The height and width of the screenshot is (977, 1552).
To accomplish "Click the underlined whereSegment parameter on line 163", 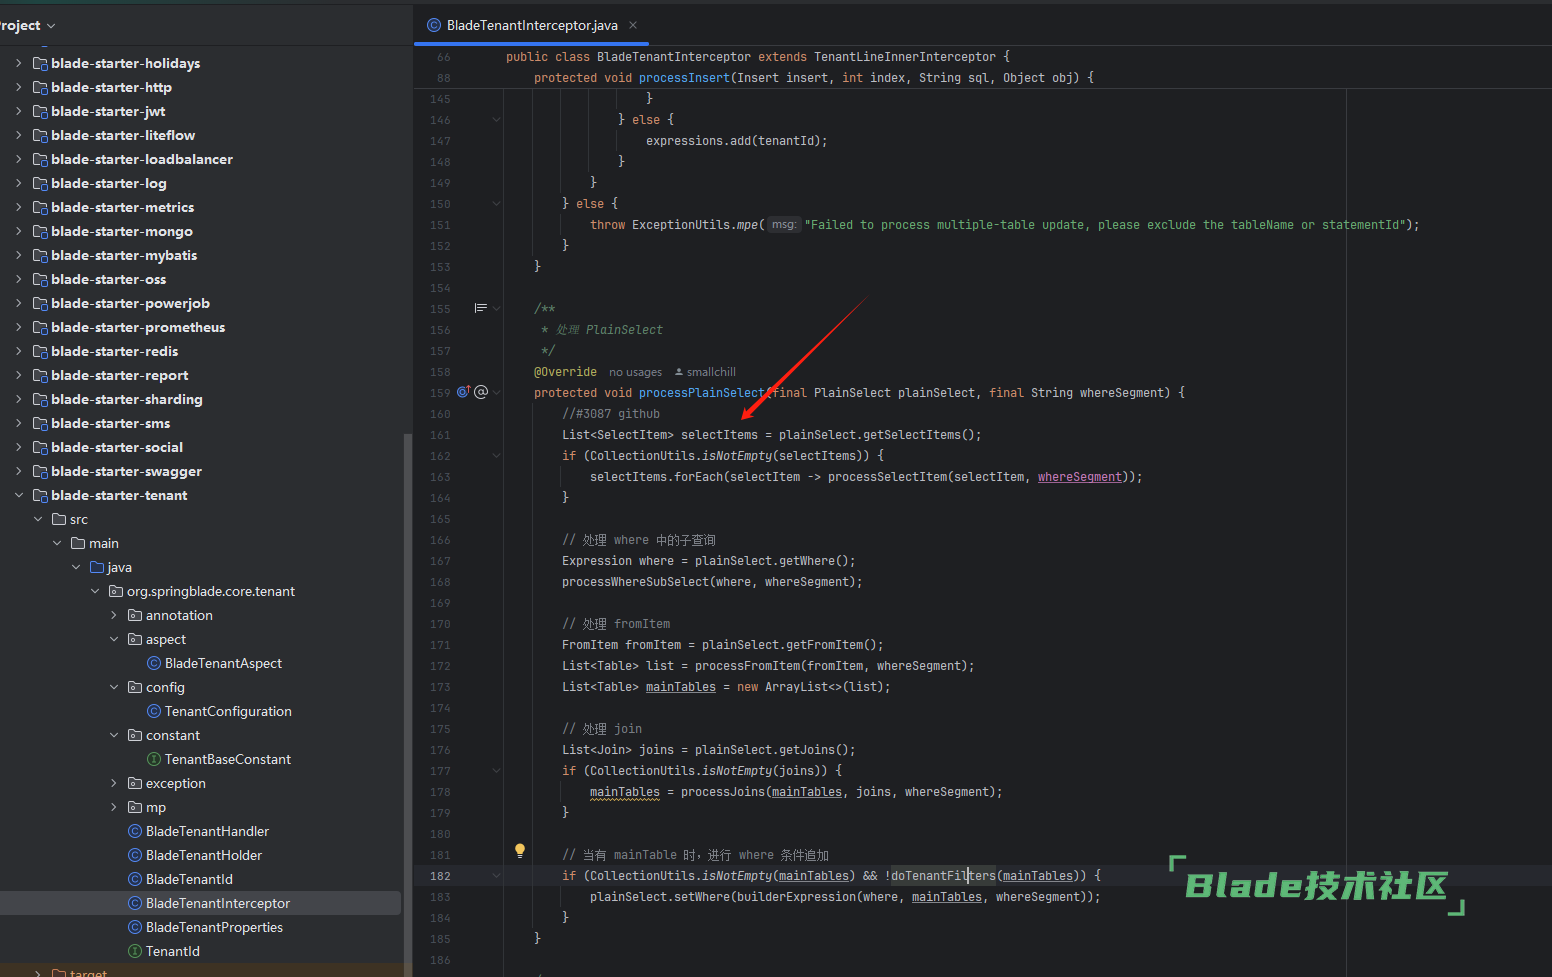I will tap(1079, 477).
